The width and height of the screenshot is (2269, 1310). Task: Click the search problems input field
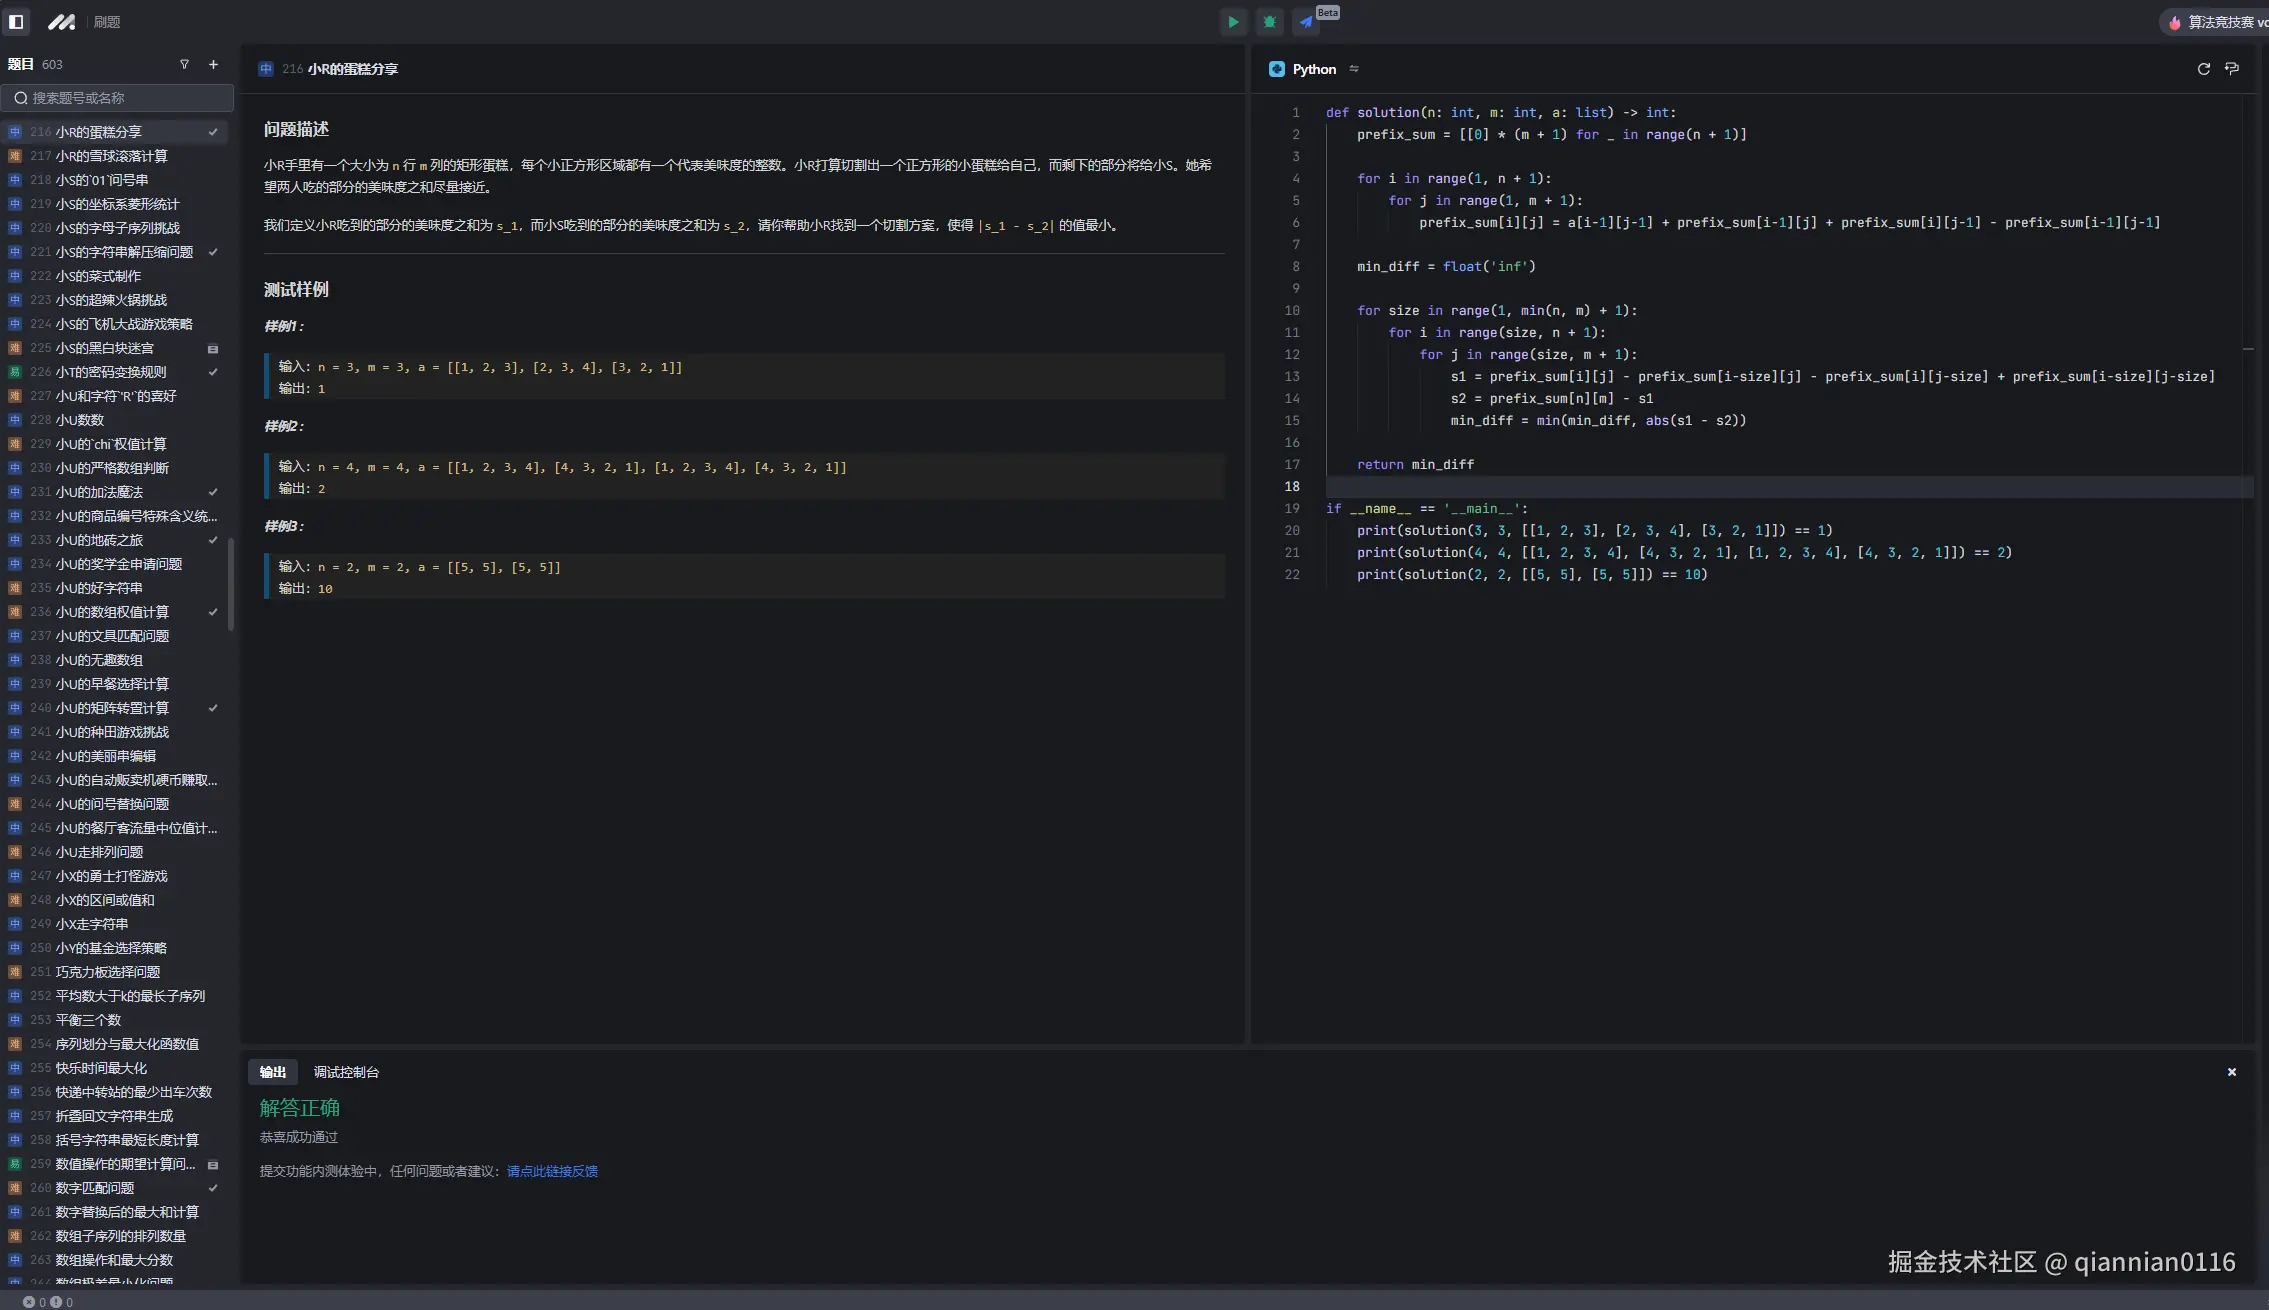(x=118, y=98)
